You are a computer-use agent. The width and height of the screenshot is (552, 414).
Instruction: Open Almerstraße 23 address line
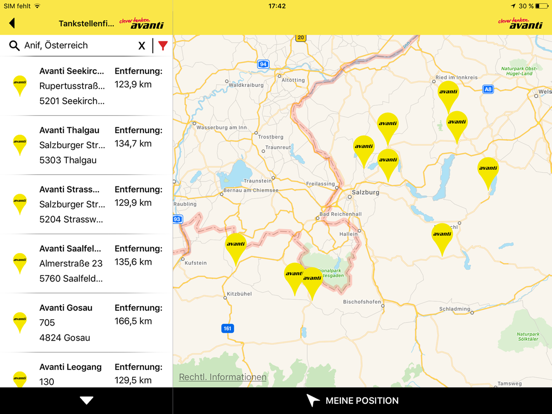coord(71,263)
